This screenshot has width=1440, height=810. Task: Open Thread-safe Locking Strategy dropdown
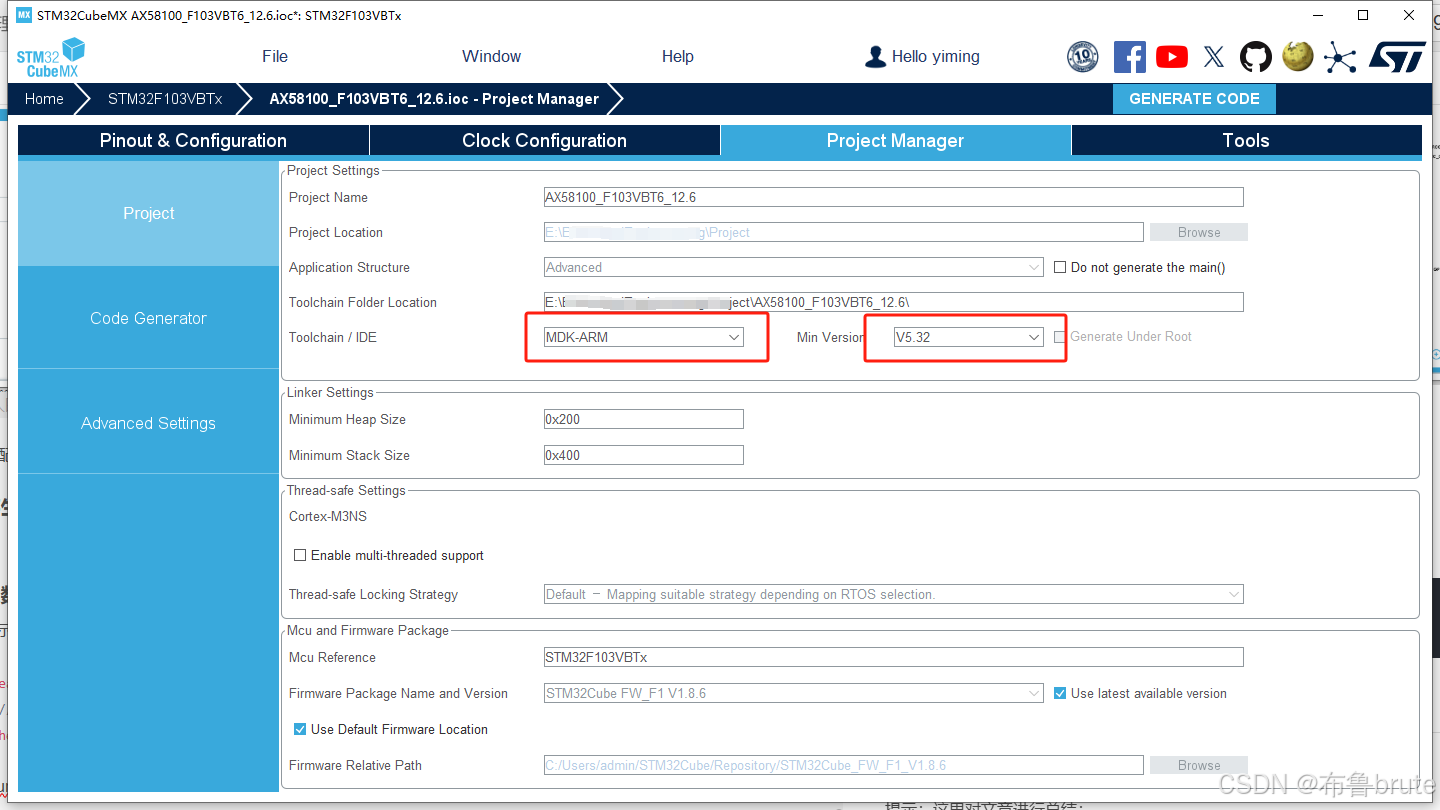894,594
